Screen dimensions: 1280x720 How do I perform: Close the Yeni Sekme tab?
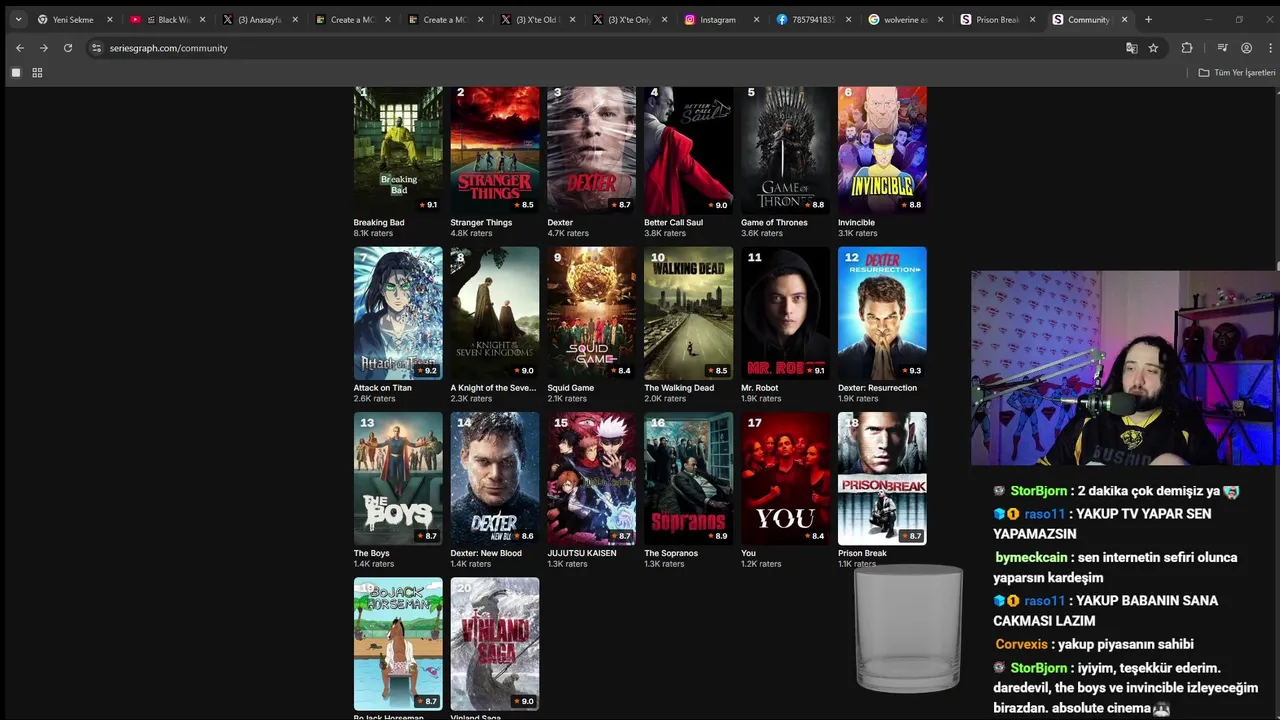110,19
